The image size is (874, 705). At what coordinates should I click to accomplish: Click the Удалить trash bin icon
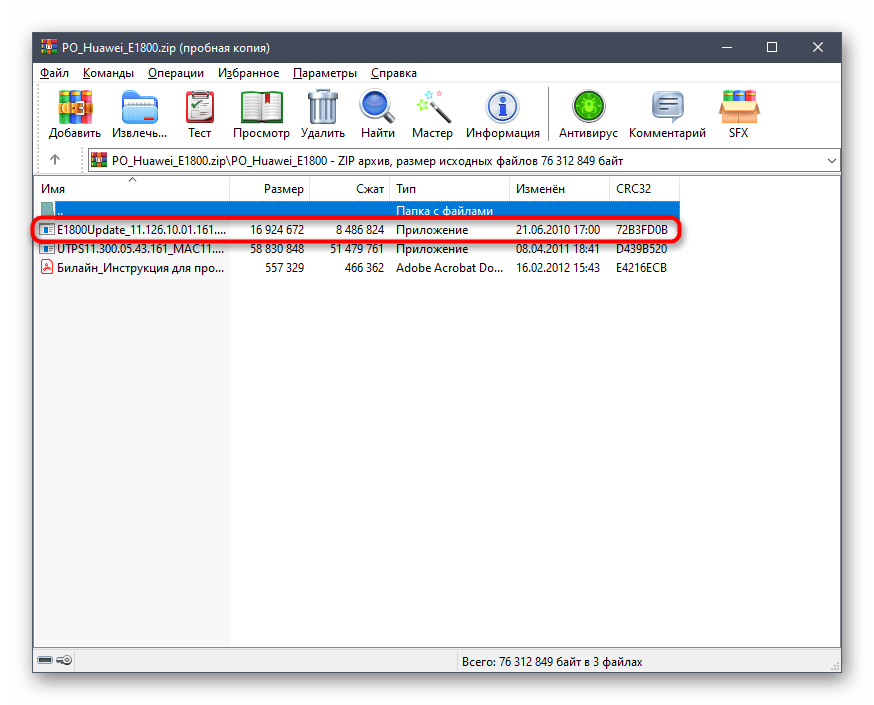coord(323,107)
